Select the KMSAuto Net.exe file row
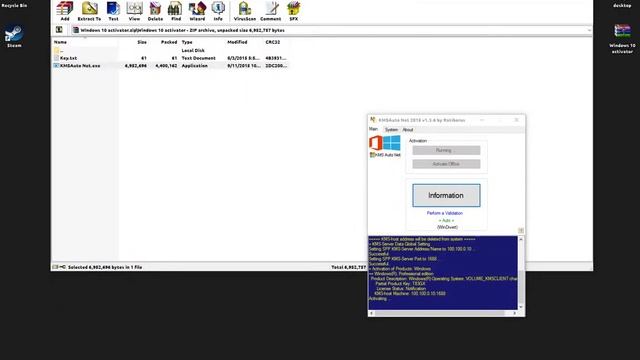The width and height of the screenshot is (640, 360). [x=171, y=66]
